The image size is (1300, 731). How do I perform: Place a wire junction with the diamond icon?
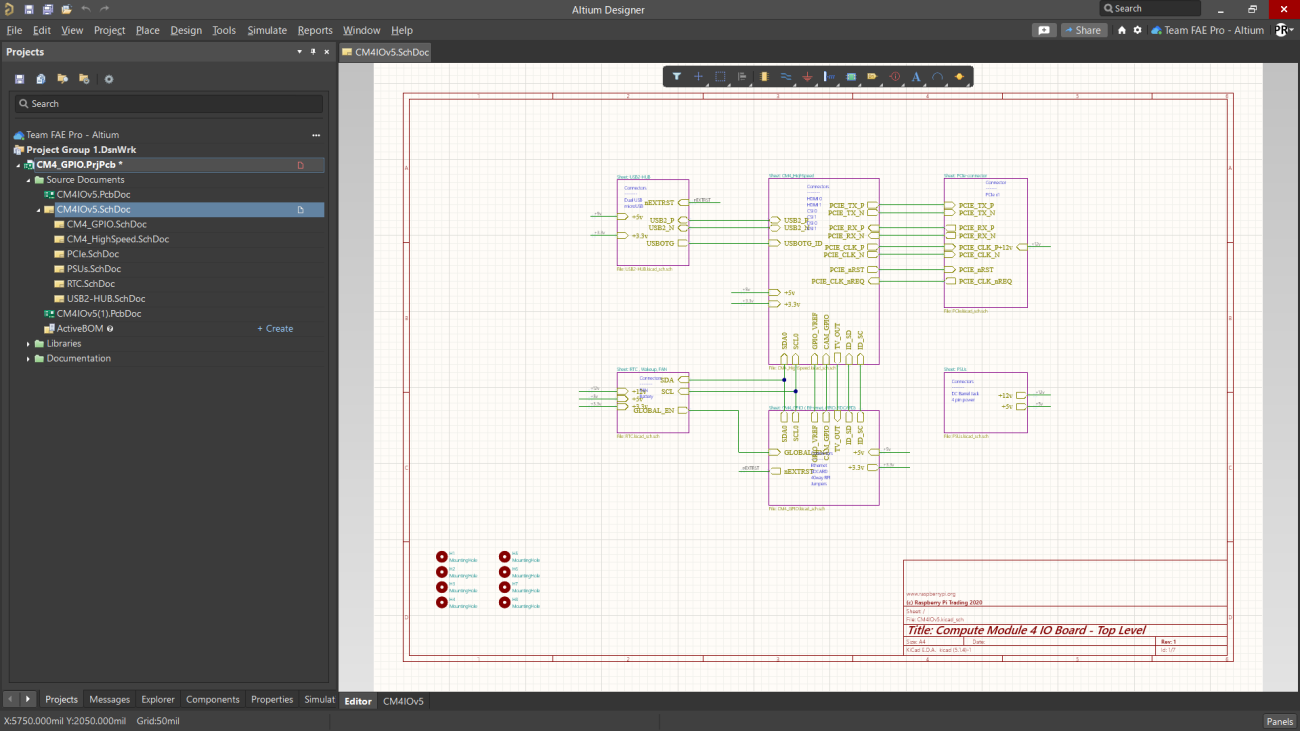(960, 76)
